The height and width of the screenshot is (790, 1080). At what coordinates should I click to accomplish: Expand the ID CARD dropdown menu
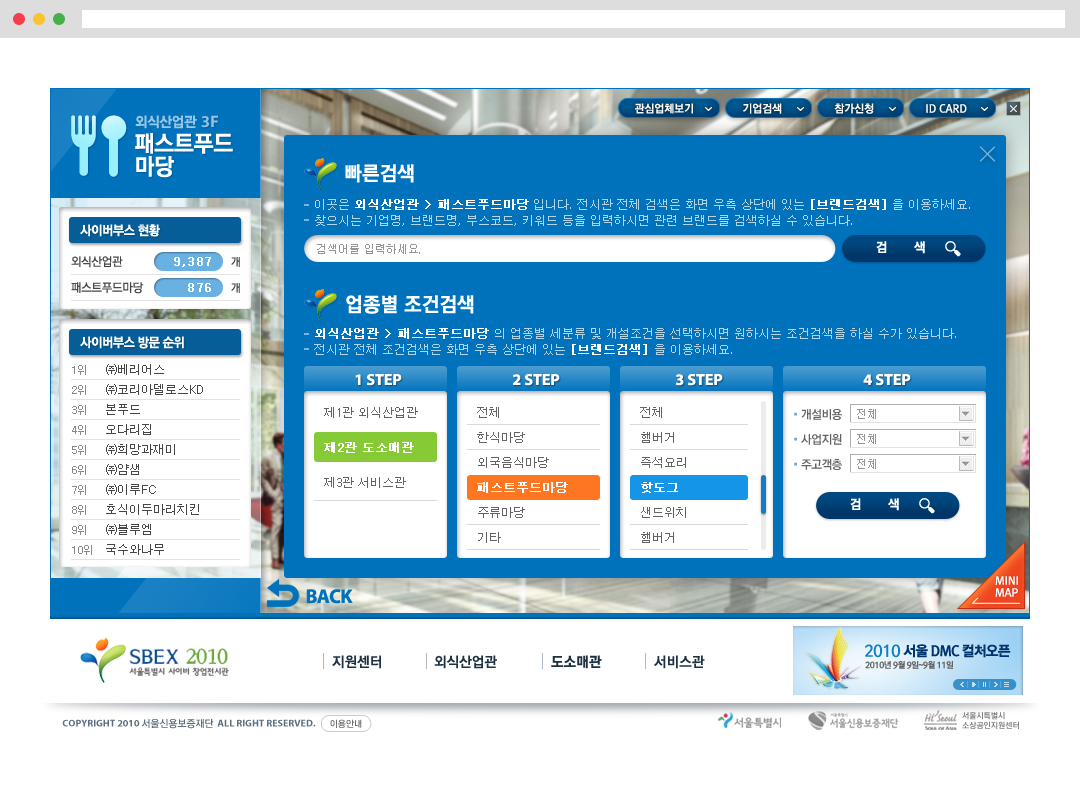coord(952,108)
